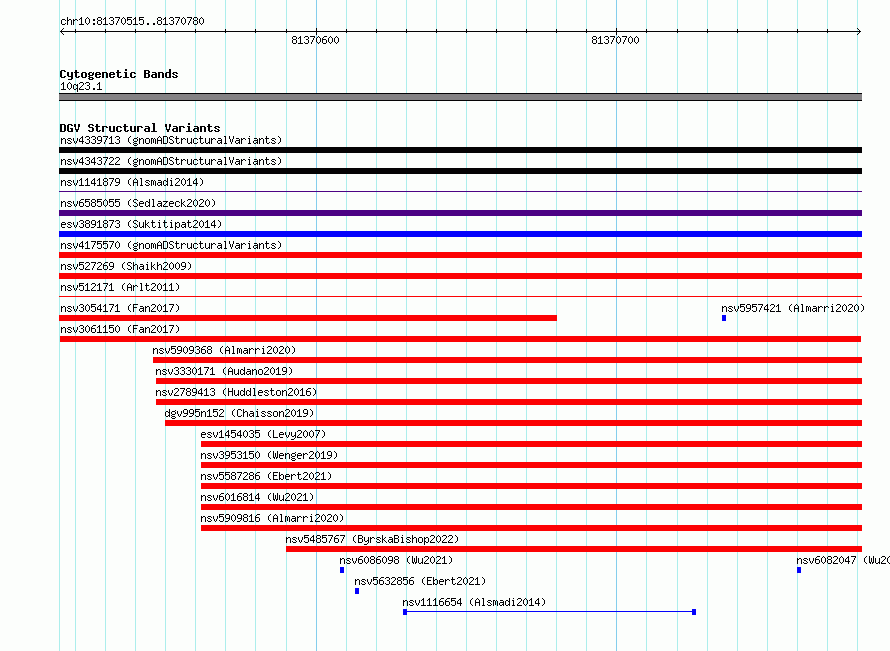The height and width of the screenshot is (651, 890).
Task: Select the nsv3061150 Fan2017 label
Action: pyautogui.click(x=120, y=329)
